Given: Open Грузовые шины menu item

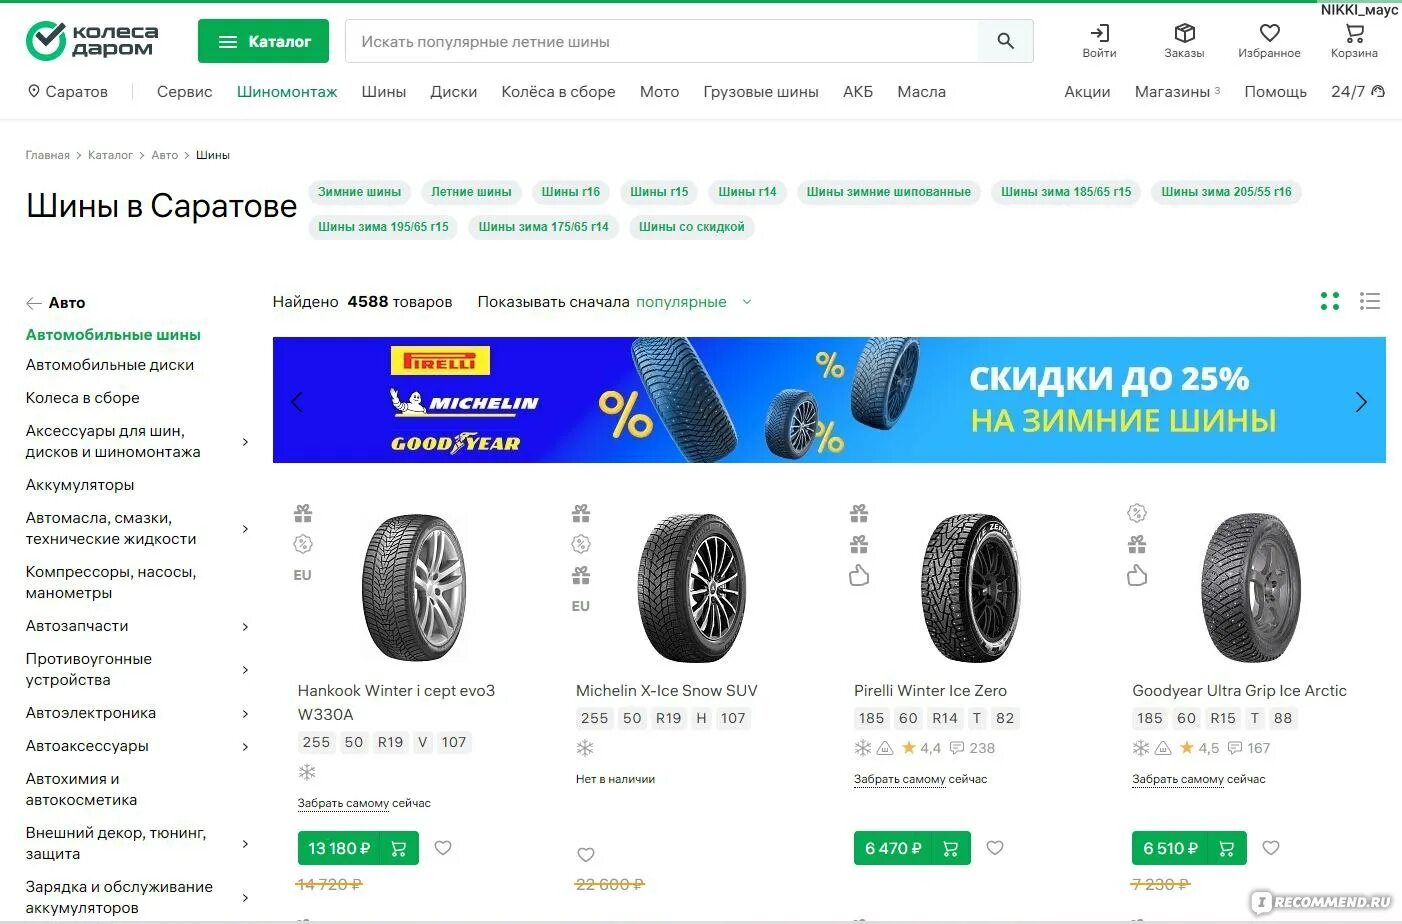Looking at the screenshot, I should point(761,92).
